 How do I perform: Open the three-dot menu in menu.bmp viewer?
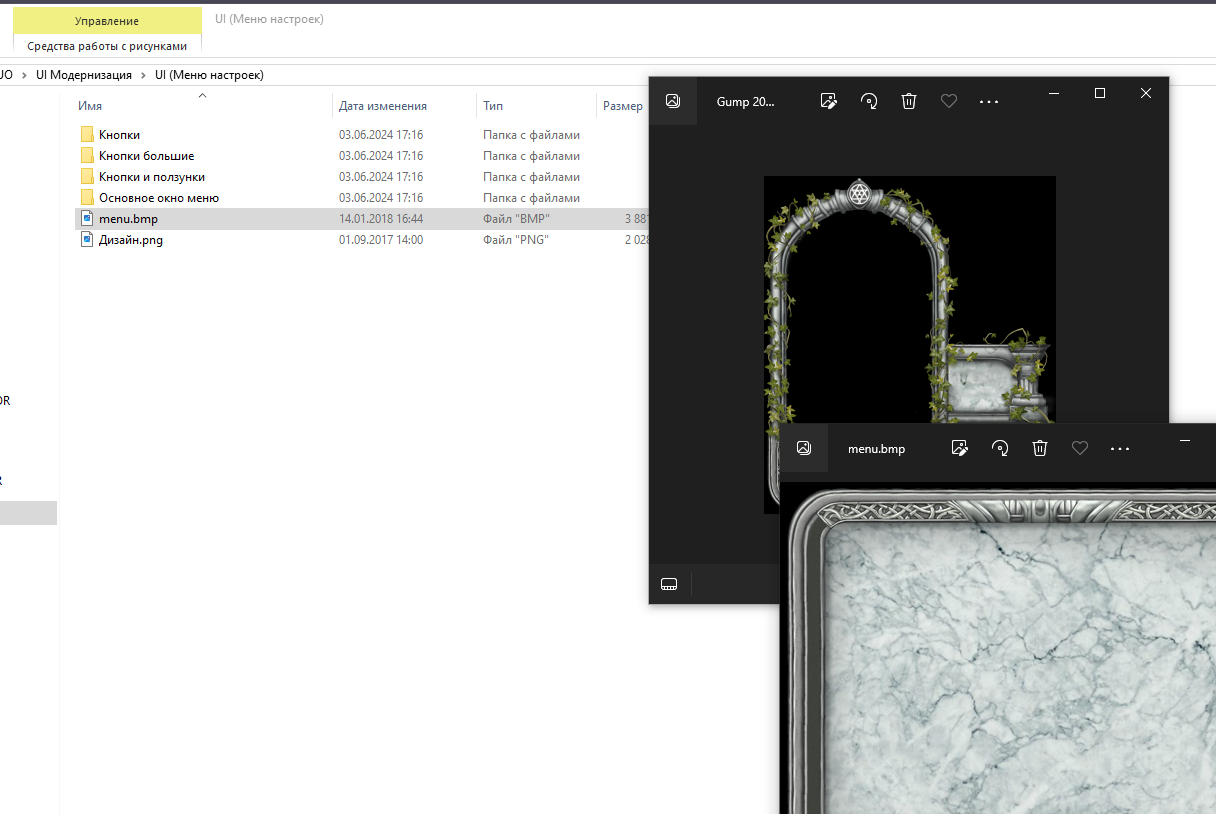click(1120, 448)
